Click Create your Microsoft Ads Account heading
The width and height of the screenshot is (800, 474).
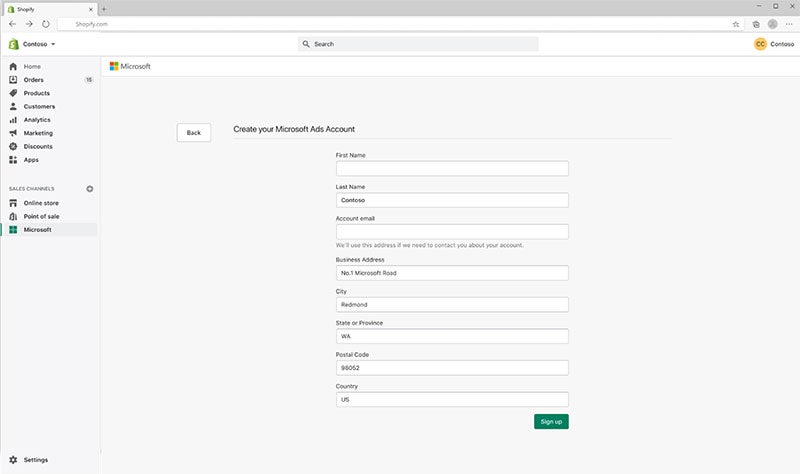294,129
